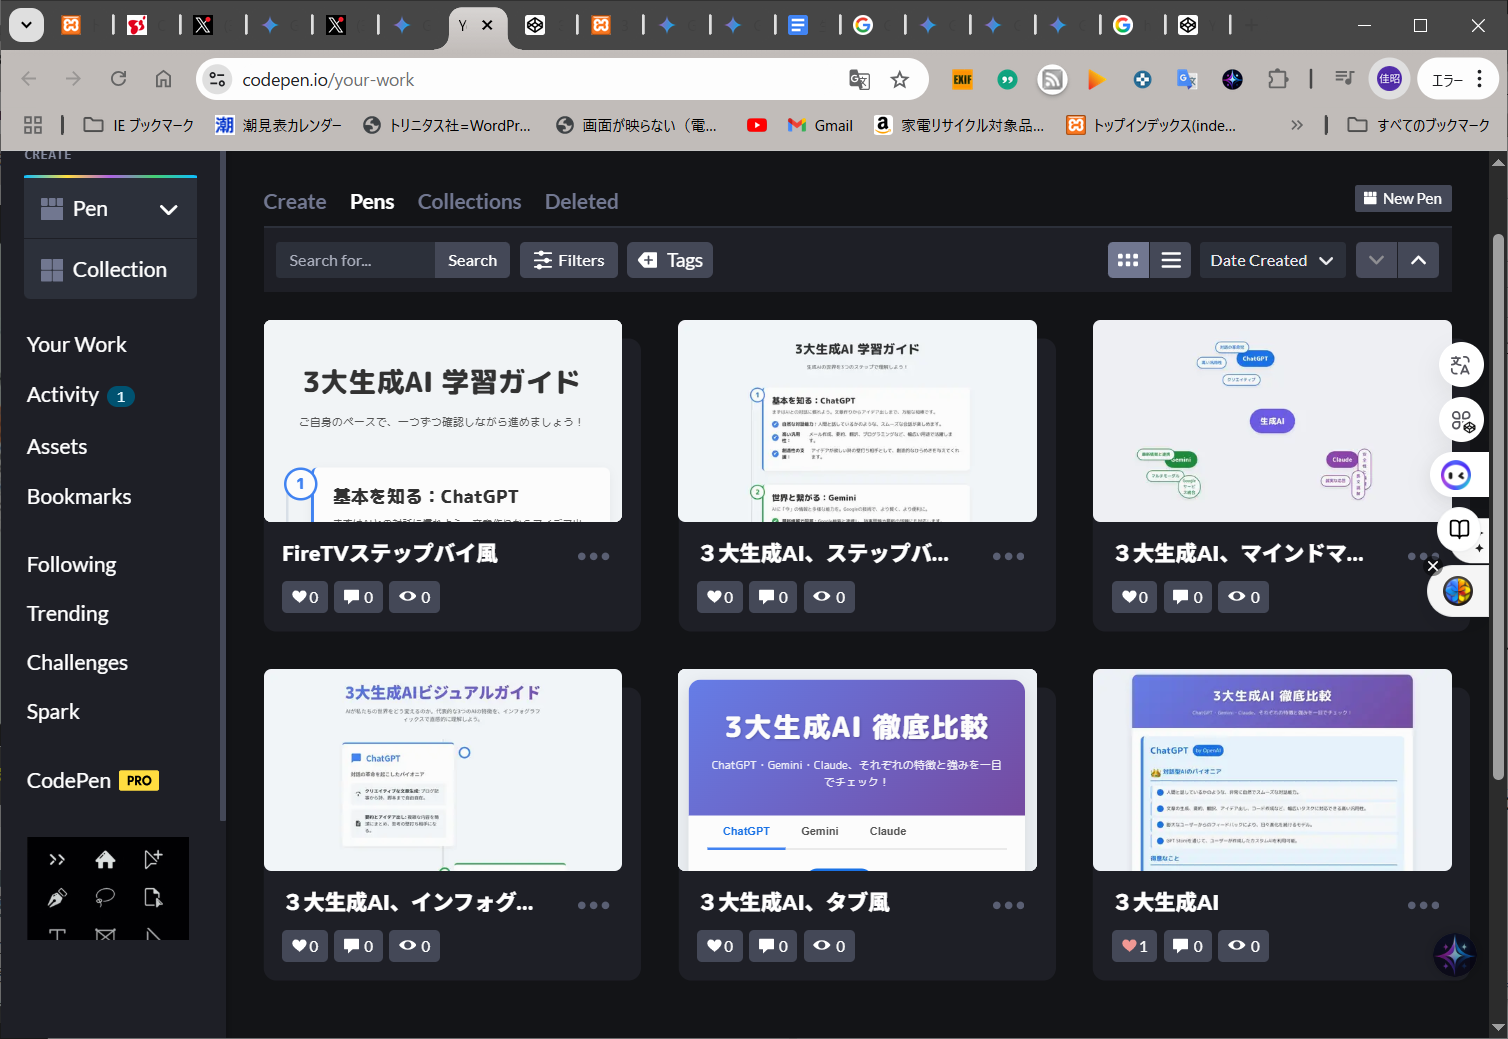Go to Trending pens

pyautogui.click(x=68, y=614)
